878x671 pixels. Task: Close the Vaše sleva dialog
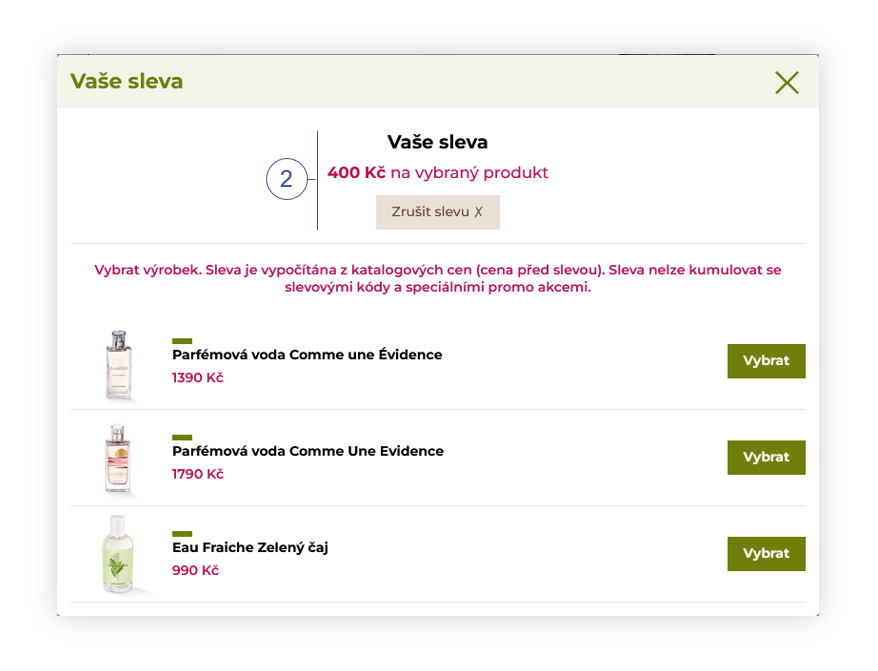[787, 83]
